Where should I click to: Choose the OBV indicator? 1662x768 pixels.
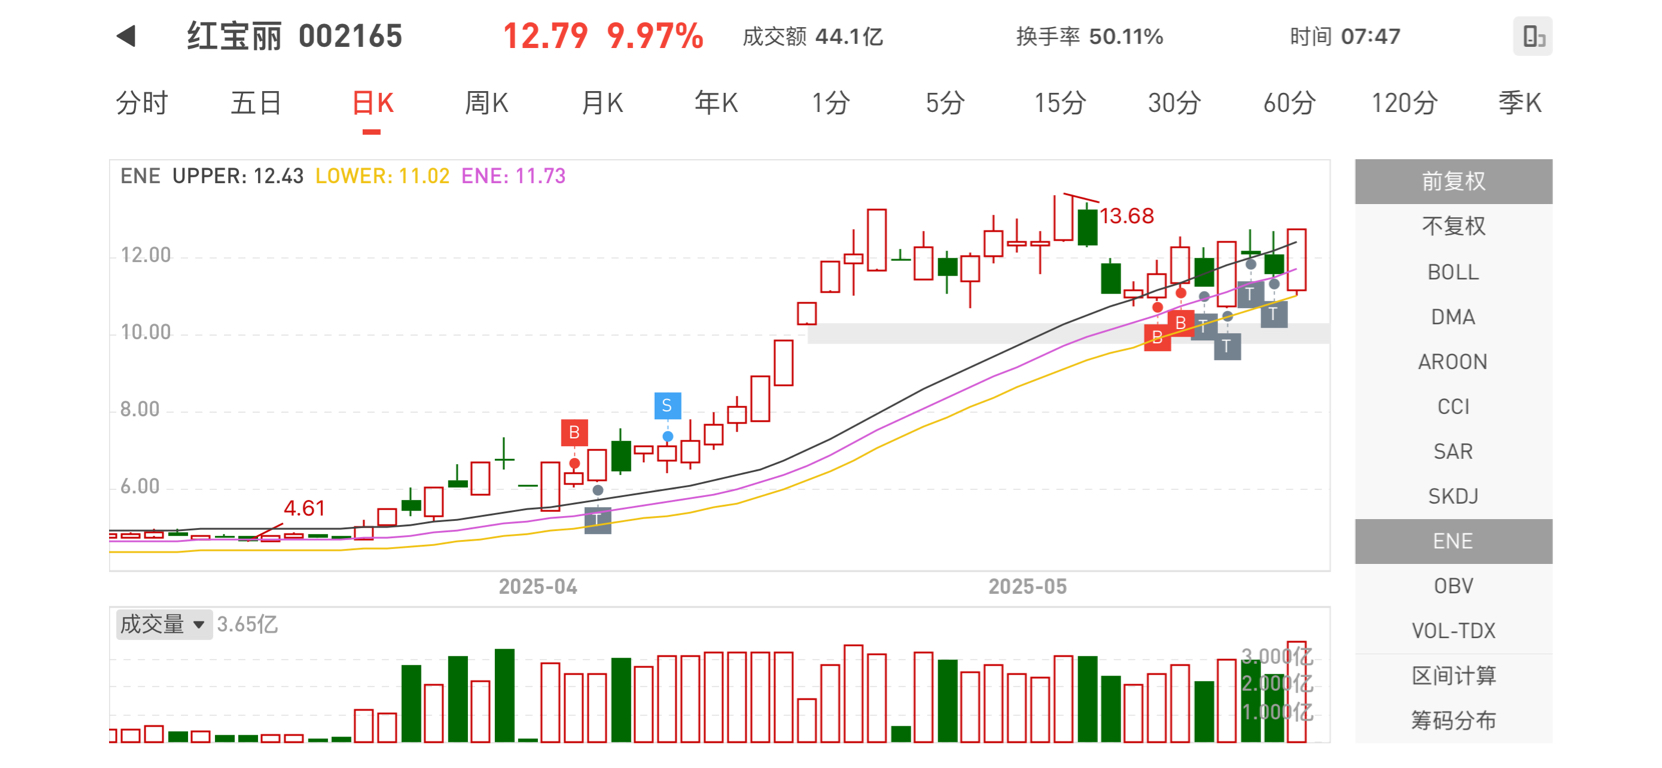pos(1454,586)
